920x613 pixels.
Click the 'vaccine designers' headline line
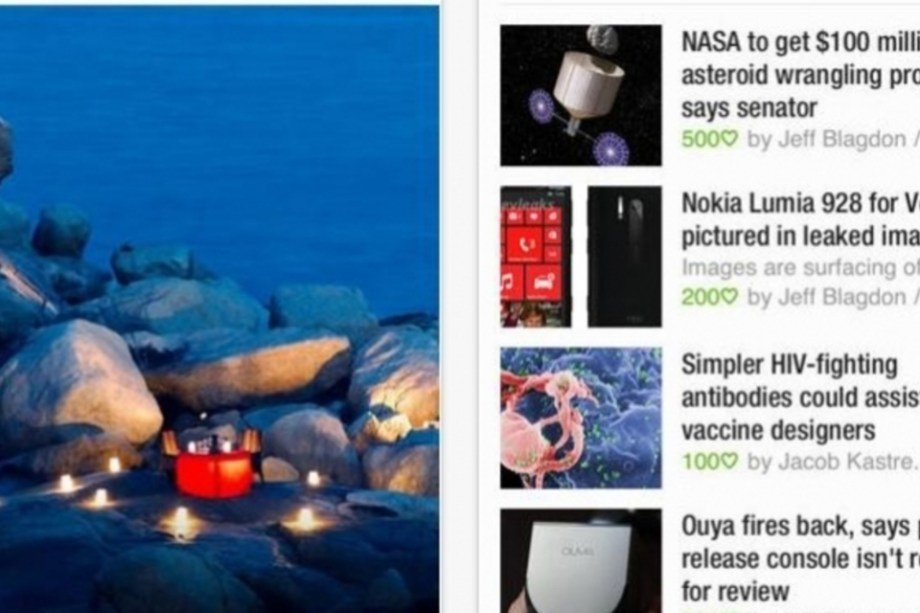(x=778, y=431)
